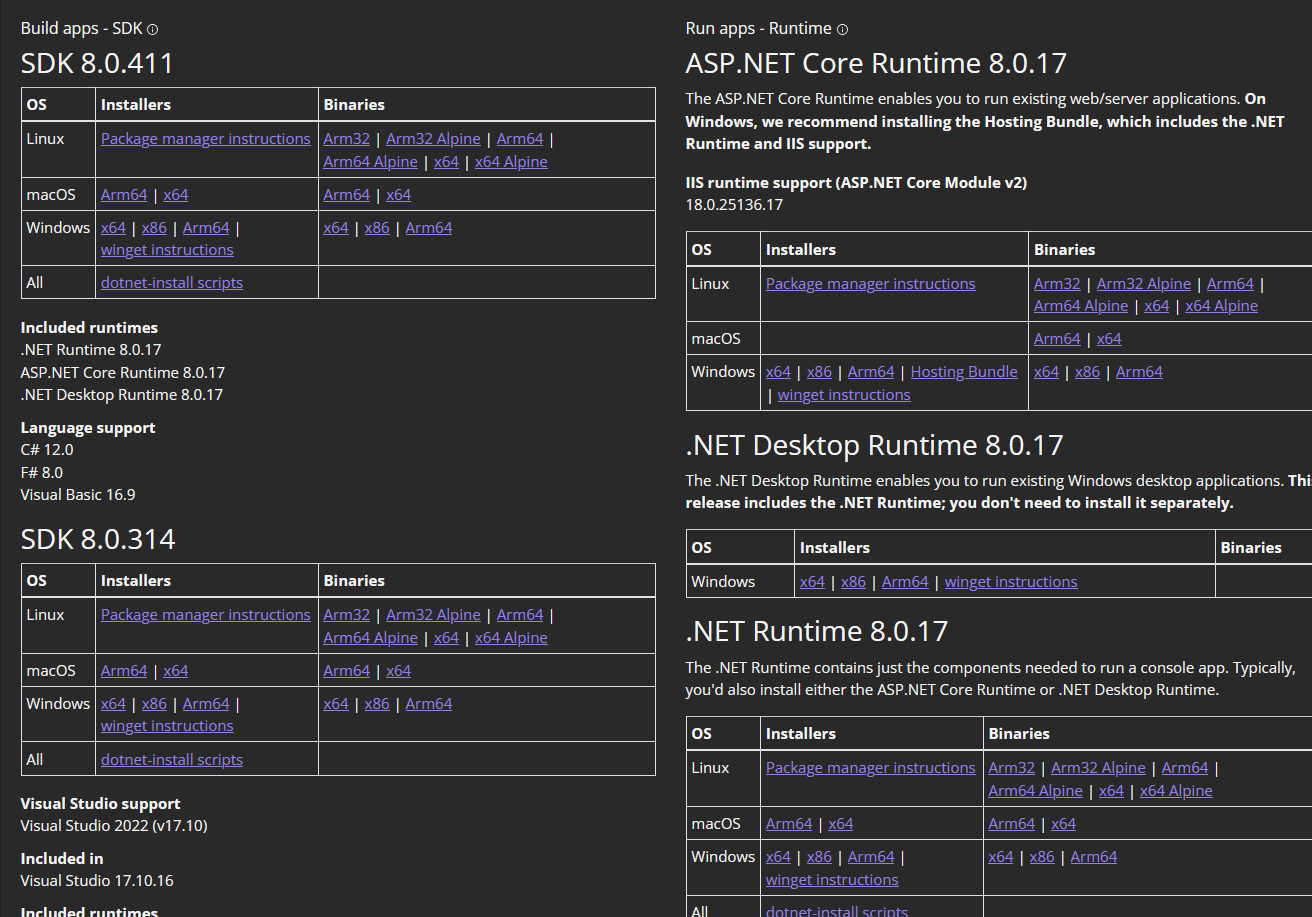Download SDK 8.0.411 Linux Arm32 Alpine binary
Screen dimensions: 1312x917
coord(433,139)
